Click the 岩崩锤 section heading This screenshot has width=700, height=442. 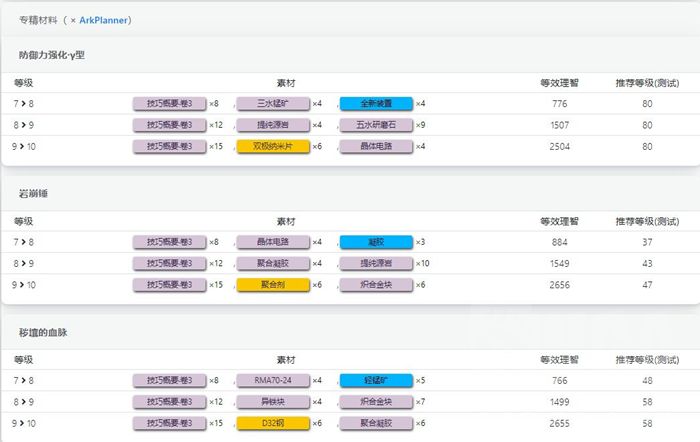pyautogui.click(x=35, y=192)
